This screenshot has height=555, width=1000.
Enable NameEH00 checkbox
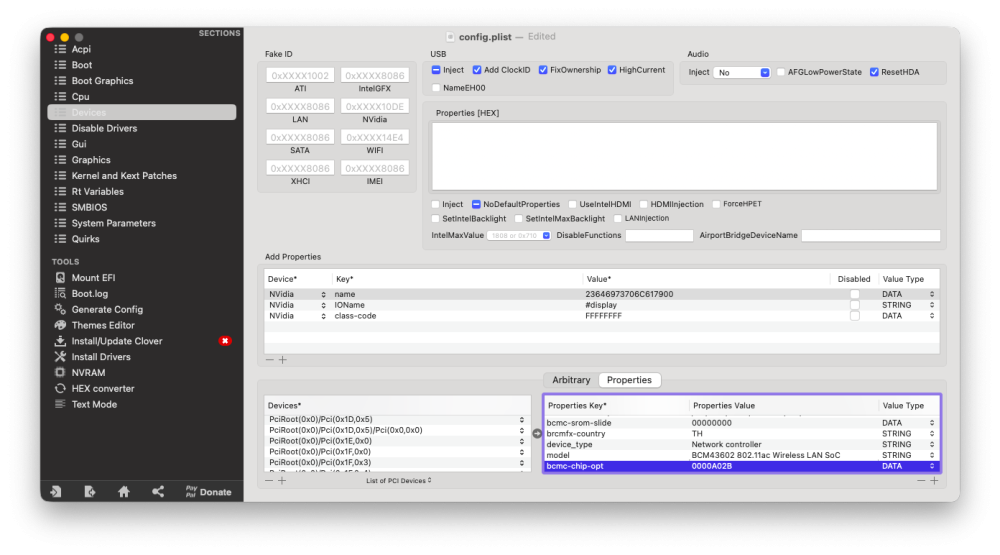(x=436, y=88)
